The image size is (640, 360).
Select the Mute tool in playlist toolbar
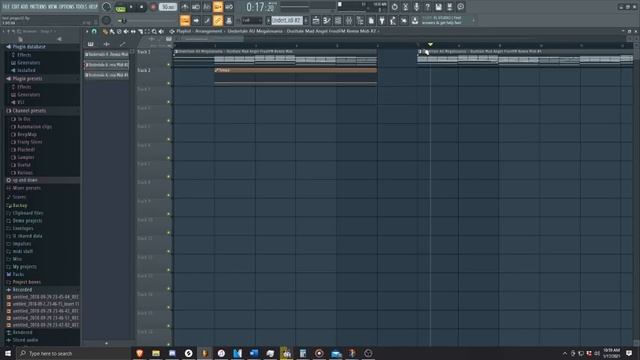tap(126, 31)
